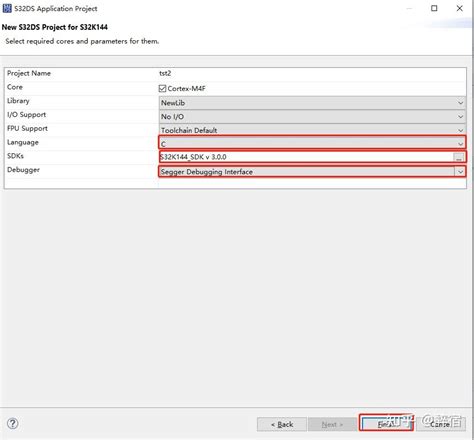The height and width of the screenshot is (440, 474).
Task: Click the Finish button
Action: (386, 424)
